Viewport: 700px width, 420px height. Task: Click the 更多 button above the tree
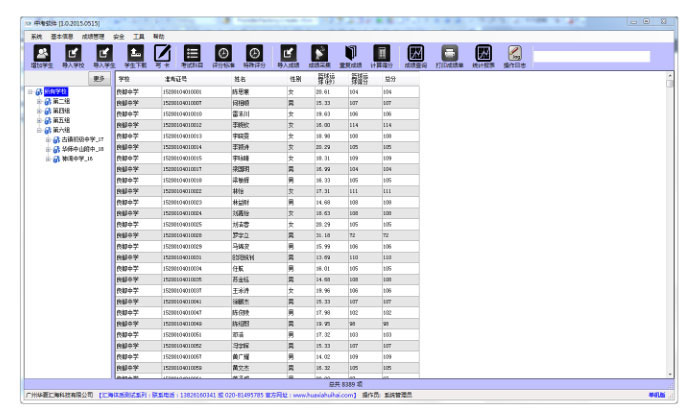pos(98,78)
